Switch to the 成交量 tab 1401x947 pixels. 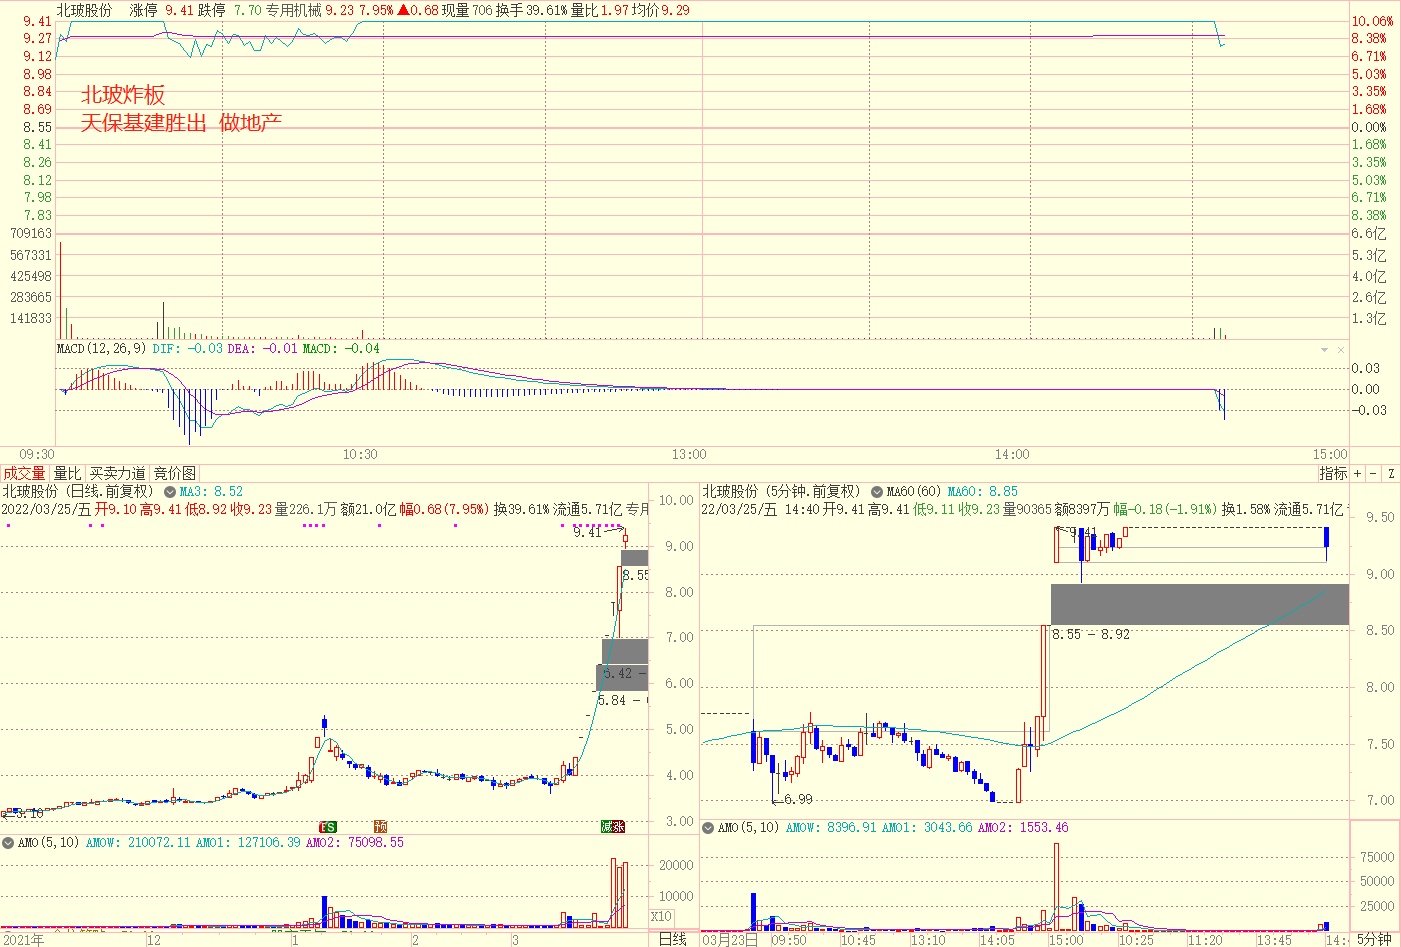24,473
